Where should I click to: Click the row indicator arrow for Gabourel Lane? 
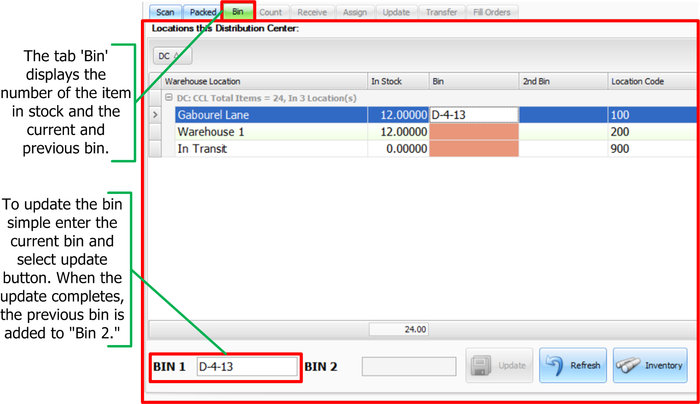[x=154, y=115]
